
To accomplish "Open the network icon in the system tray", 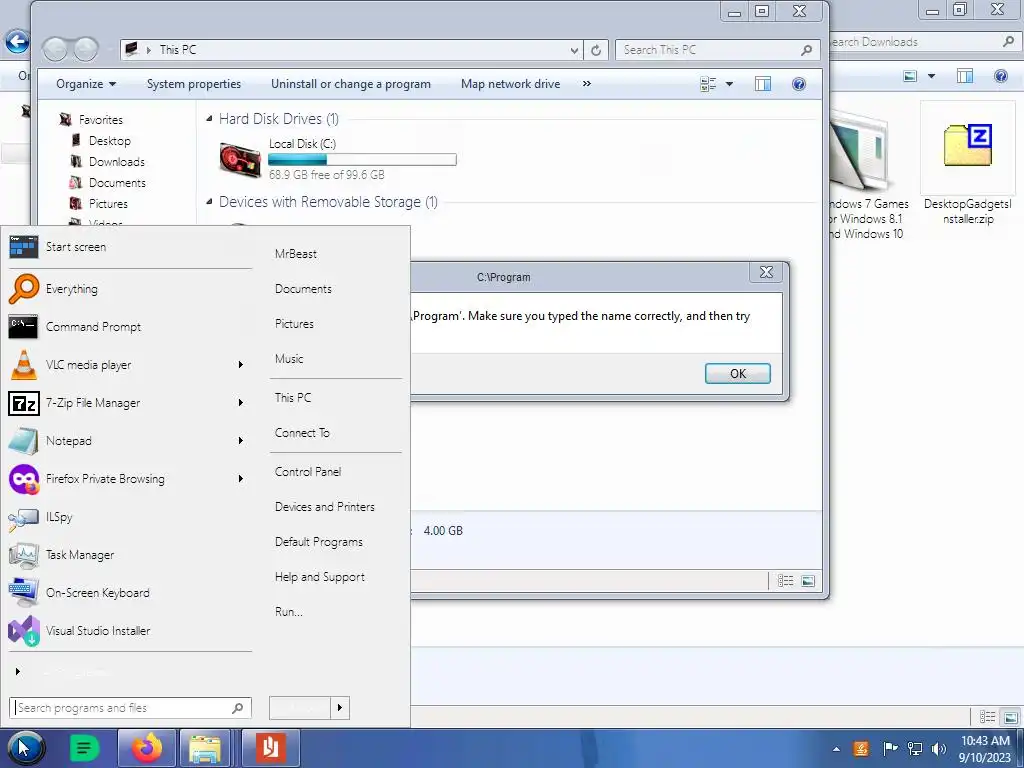I will (x=915, y=748).
